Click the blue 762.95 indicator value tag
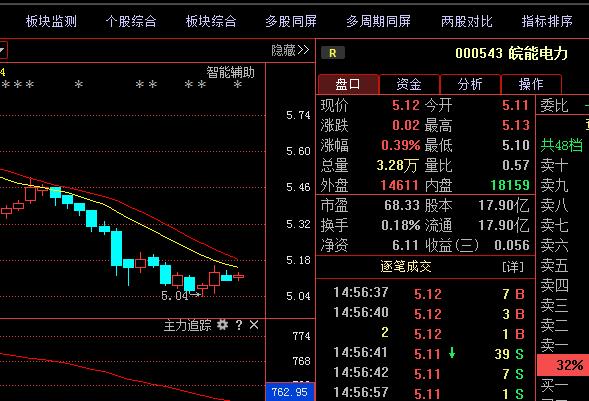Viewport: 589px width, 401px height. point(290,392)
